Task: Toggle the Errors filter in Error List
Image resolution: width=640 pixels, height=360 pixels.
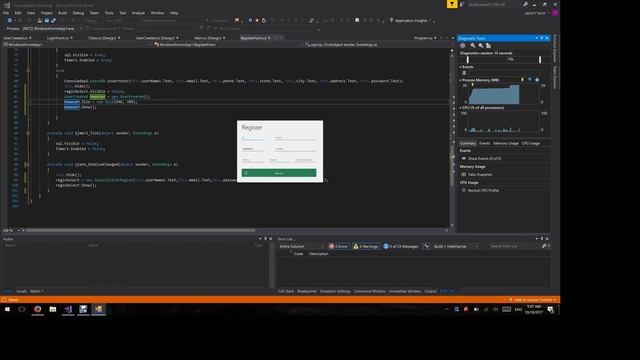Action: (x=339, y=246)
